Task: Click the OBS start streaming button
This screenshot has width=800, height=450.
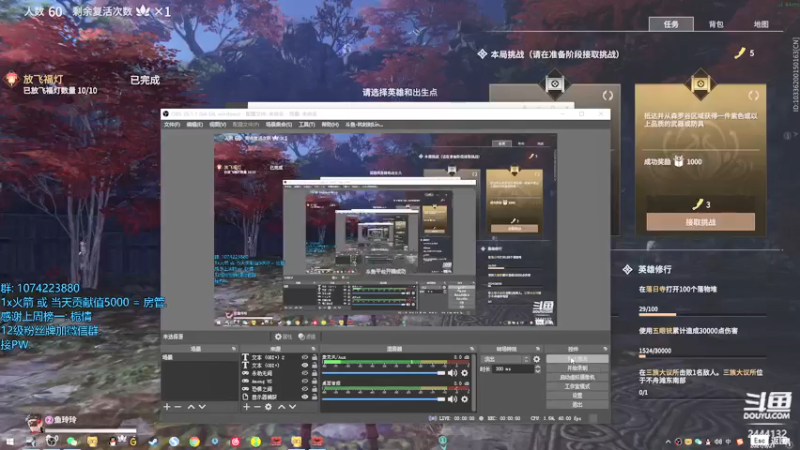Action: (577, 359)
